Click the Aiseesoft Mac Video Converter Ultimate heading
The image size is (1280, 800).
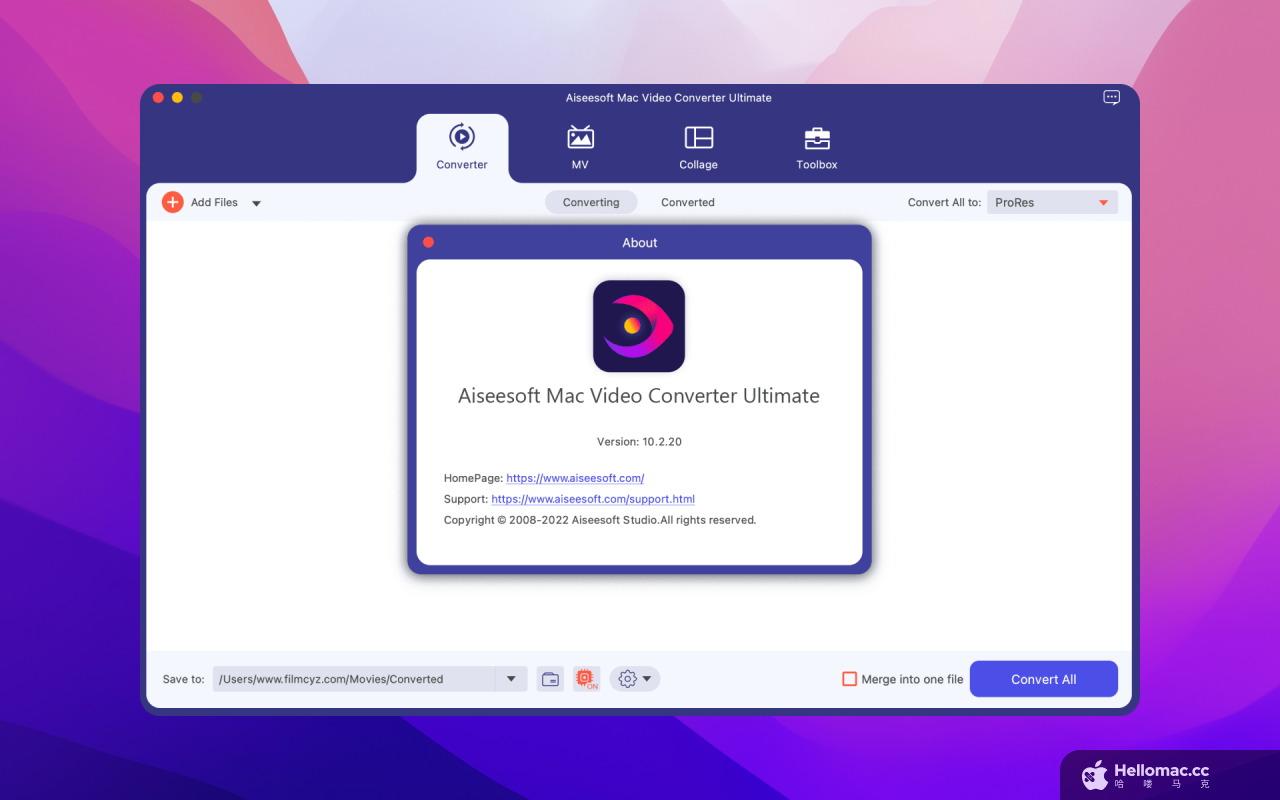(x=639, y=396)
